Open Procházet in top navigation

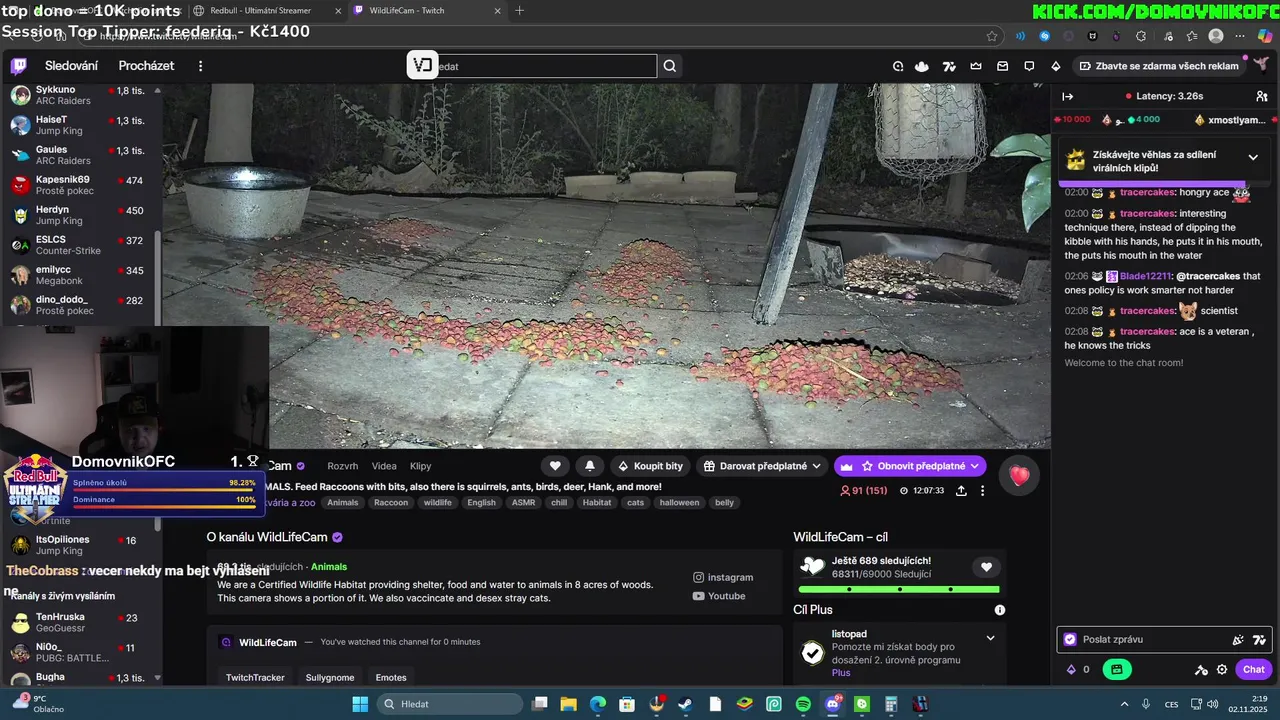point(146,66)
